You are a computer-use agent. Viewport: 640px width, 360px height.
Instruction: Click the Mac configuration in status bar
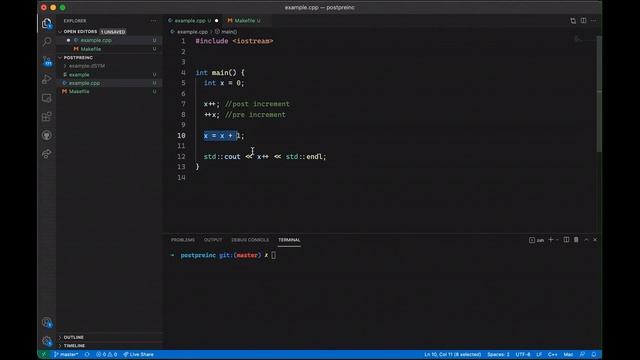pyautogui.click(x=568, y=354)
